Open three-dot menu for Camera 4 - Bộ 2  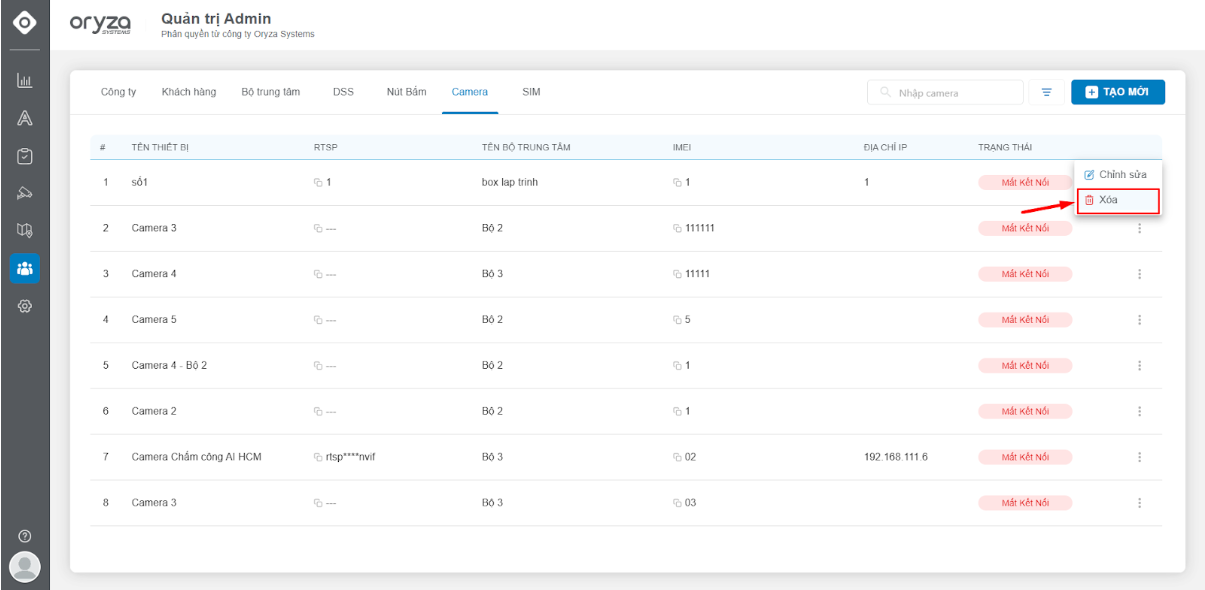(x=1139, y=366)
